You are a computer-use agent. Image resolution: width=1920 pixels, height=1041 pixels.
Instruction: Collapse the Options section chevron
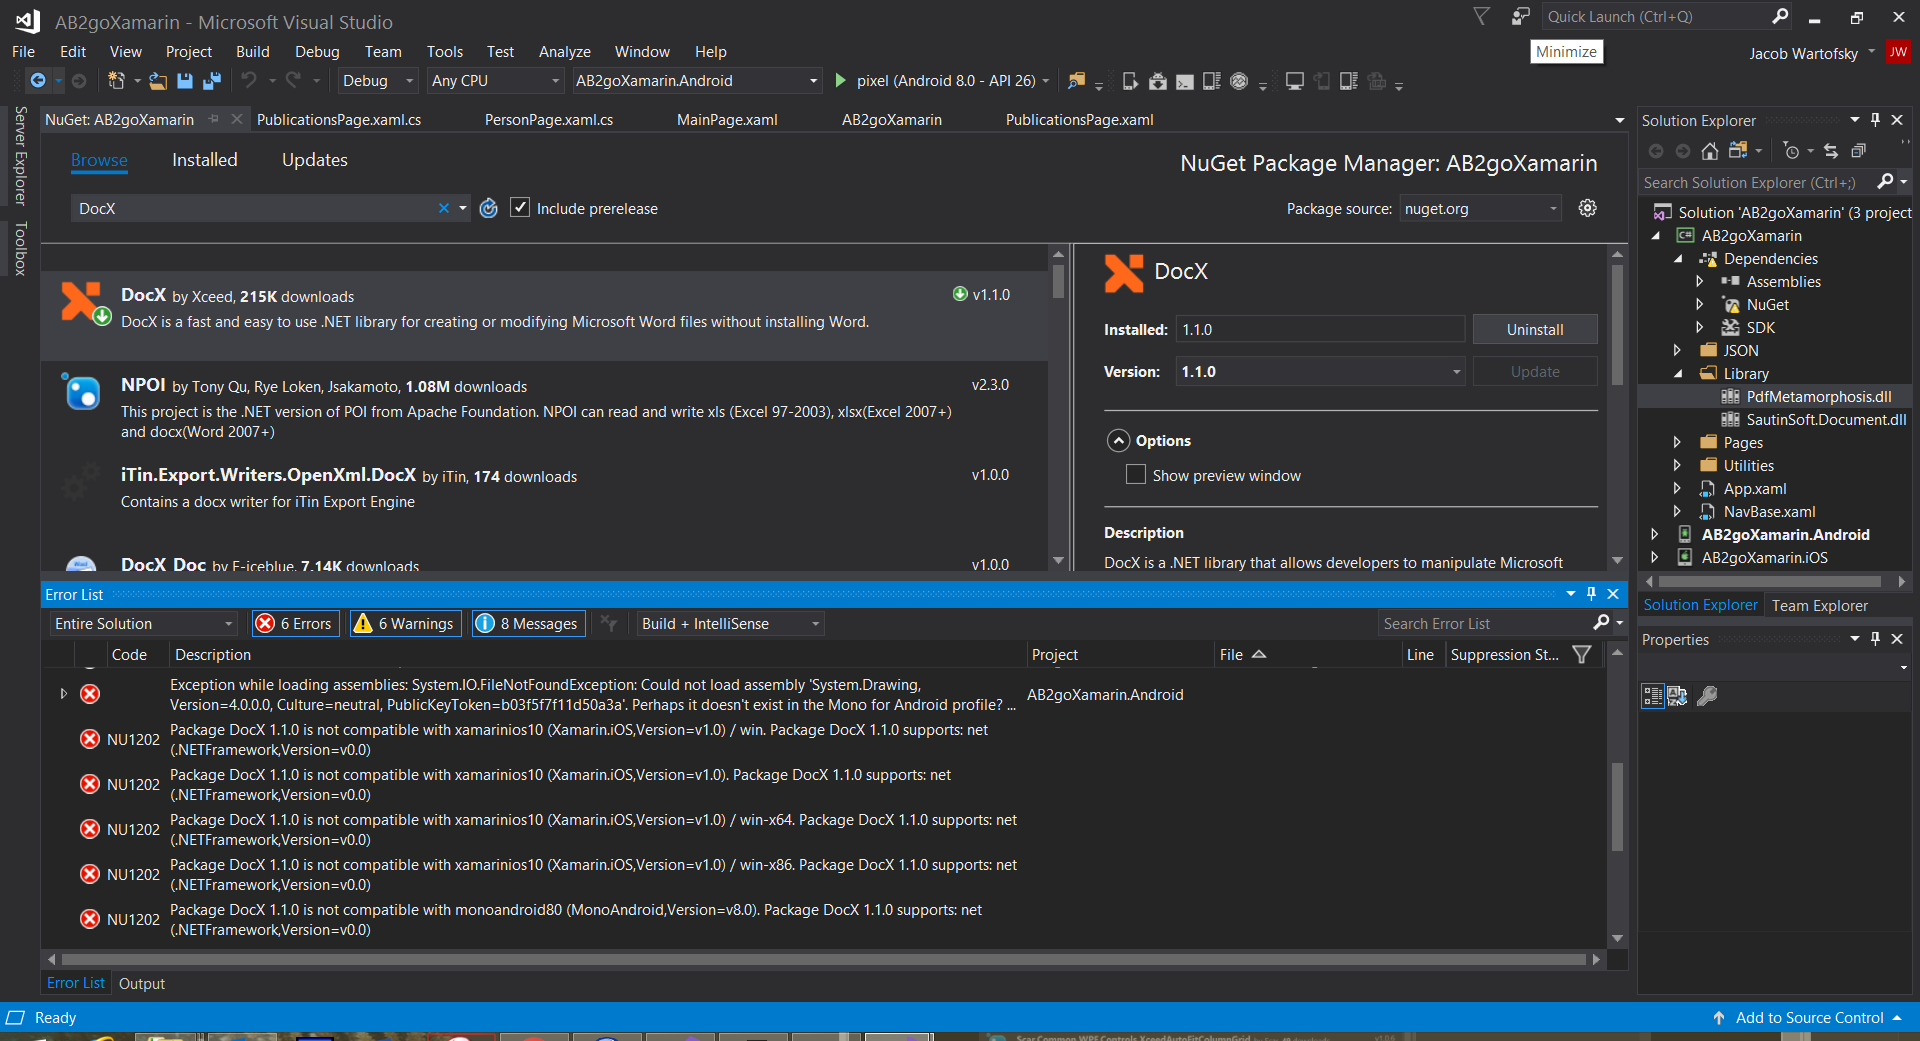pos(1119,441)
